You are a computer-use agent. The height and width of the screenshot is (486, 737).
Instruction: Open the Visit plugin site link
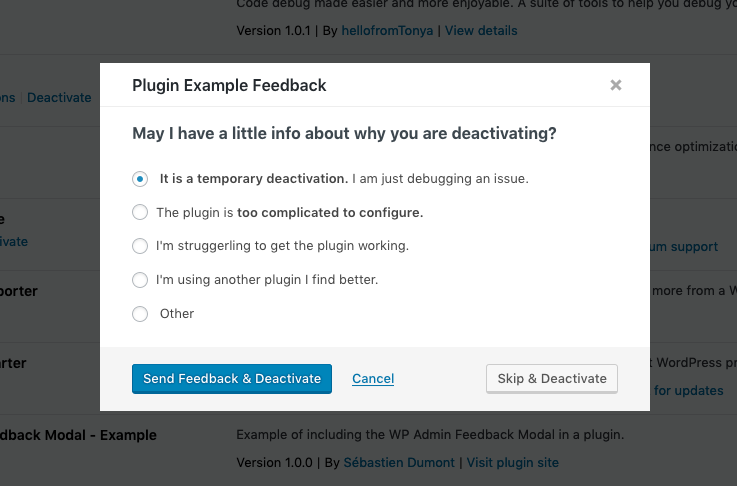pos(513,462)
